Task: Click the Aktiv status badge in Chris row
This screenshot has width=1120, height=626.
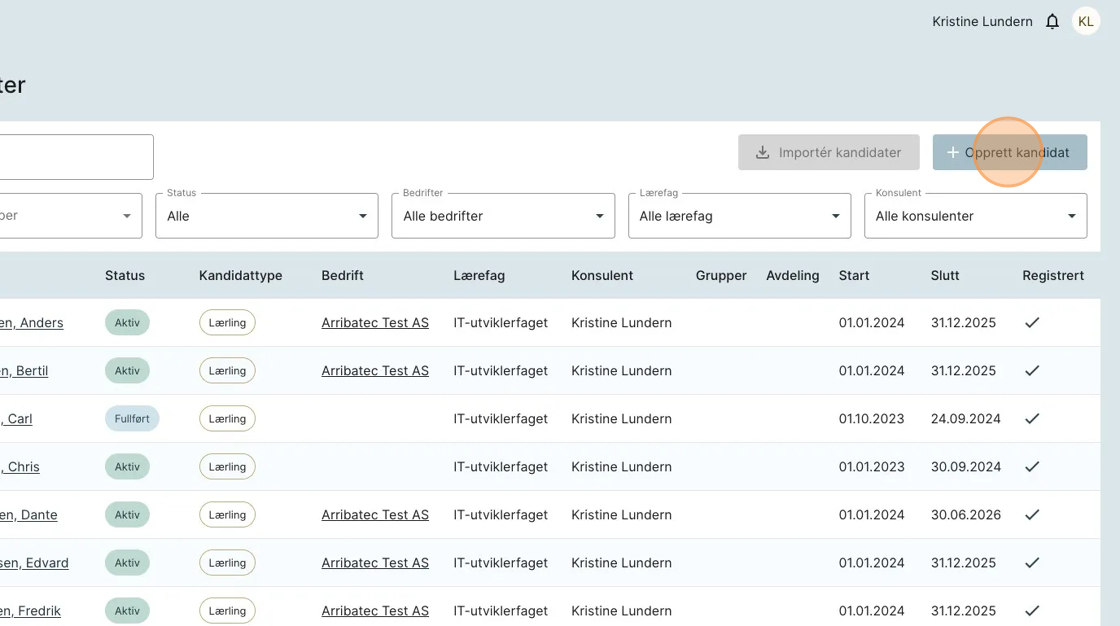Action: tap(127, 467)
